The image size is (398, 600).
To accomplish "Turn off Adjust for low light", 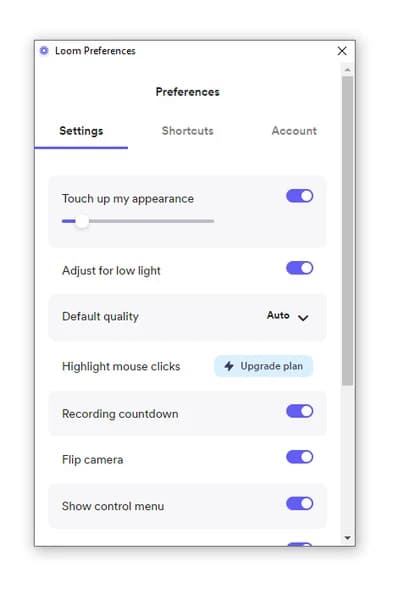I will (300, 268).
